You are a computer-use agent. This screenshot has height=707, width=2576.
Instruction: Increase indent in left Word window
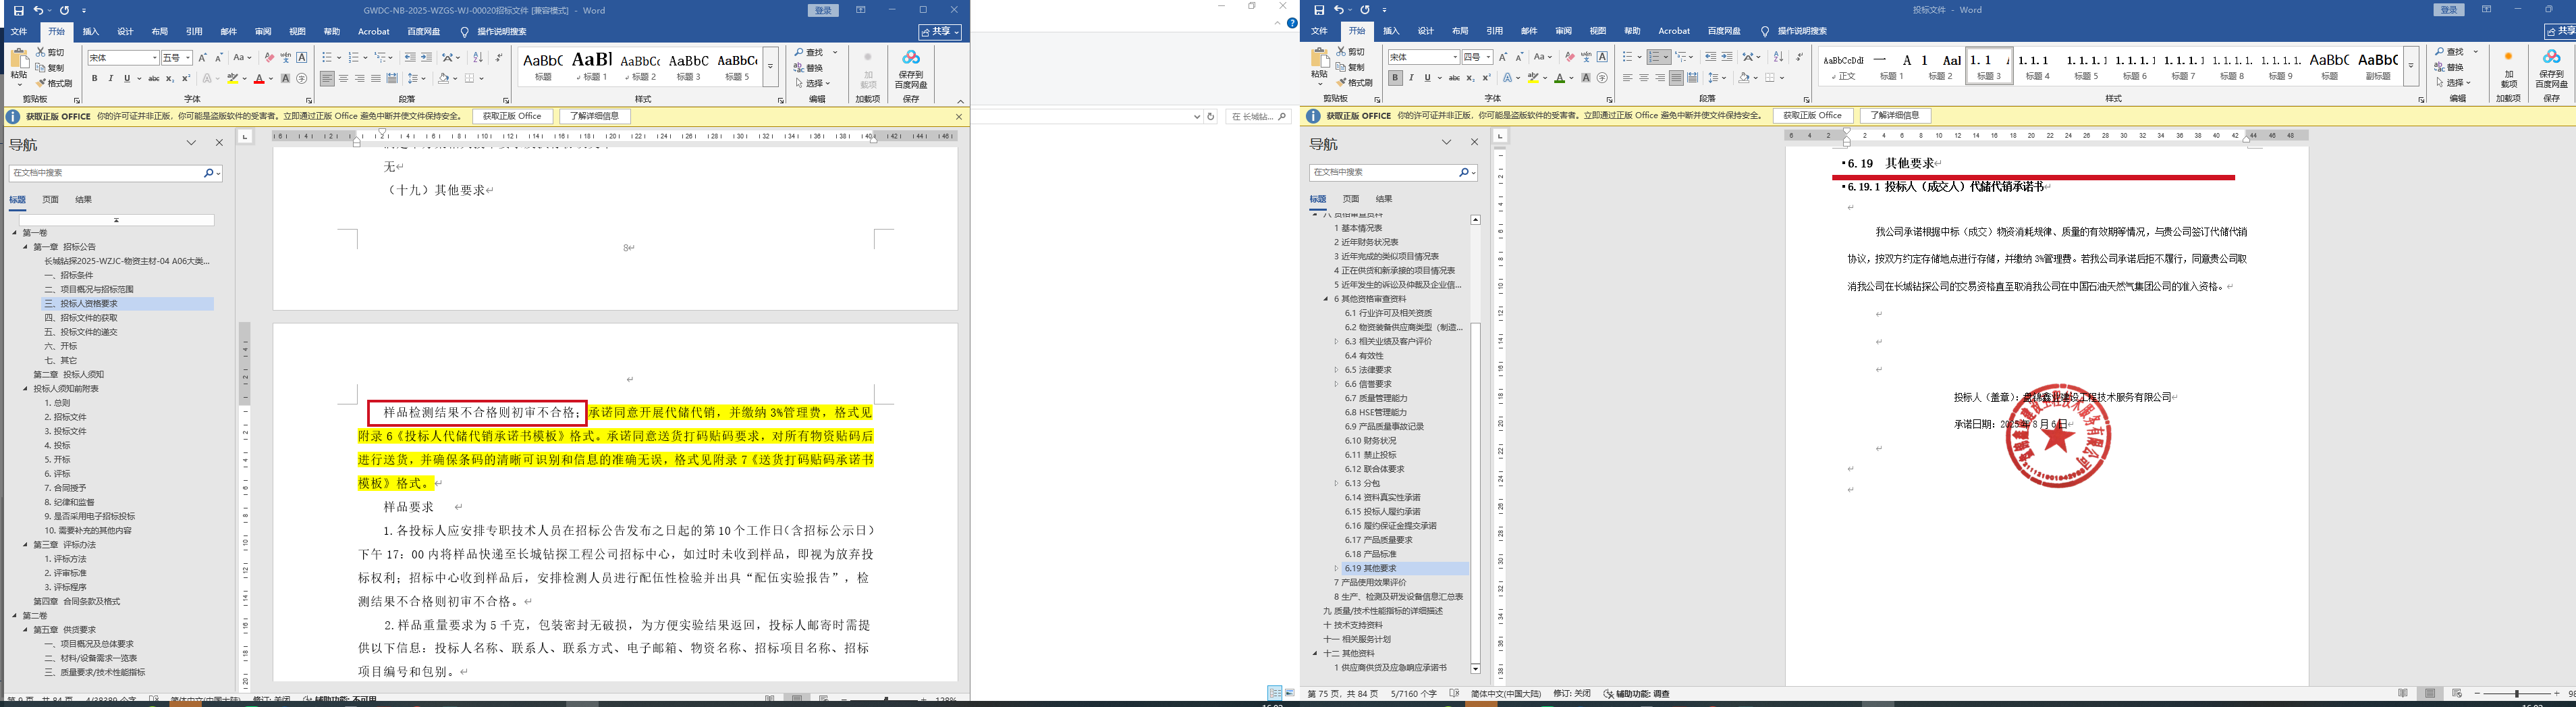click(427, 58)
